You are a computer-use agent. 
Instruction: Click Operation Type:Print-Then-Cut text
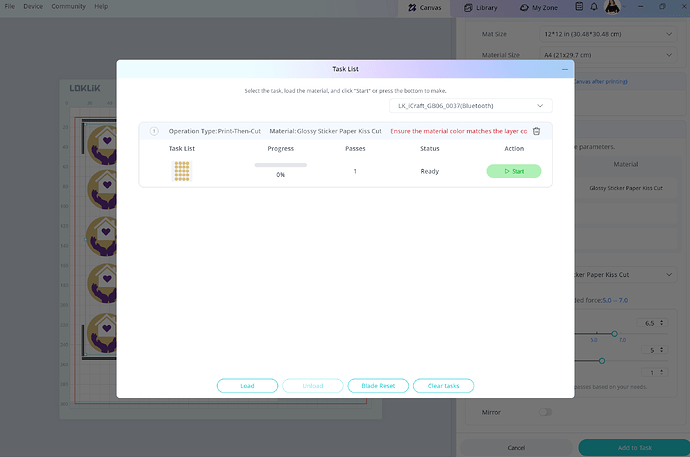point(215,131)
